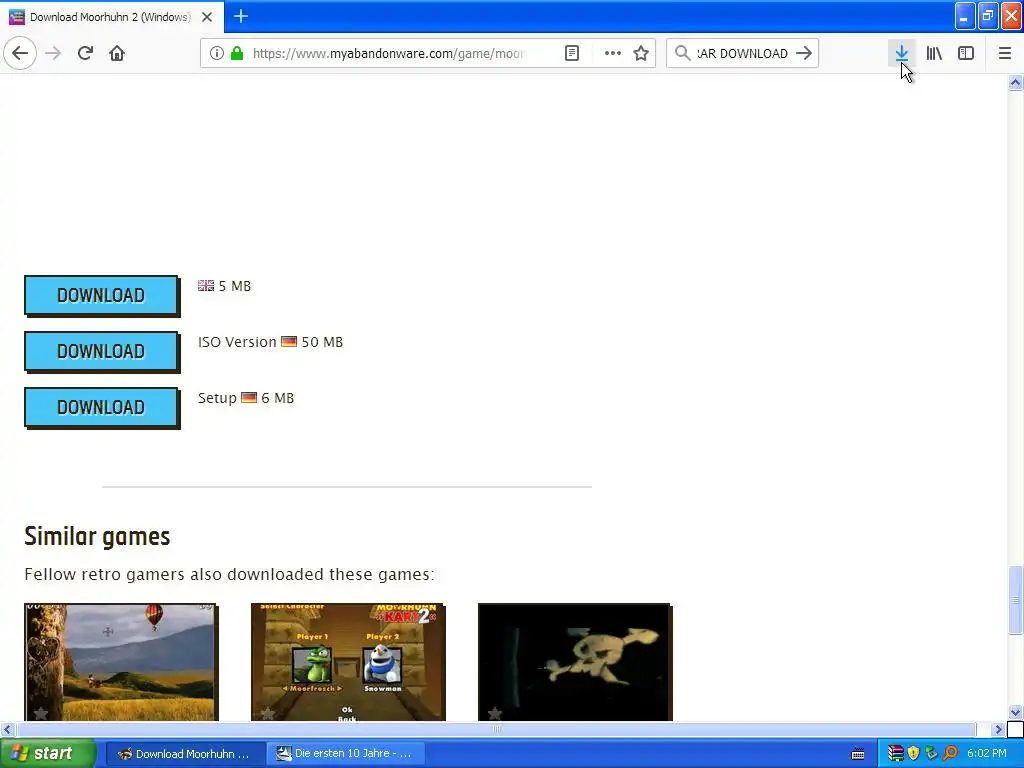Screen dimensions: 1024x768
Task: Show site information icon
Action: 216,53
